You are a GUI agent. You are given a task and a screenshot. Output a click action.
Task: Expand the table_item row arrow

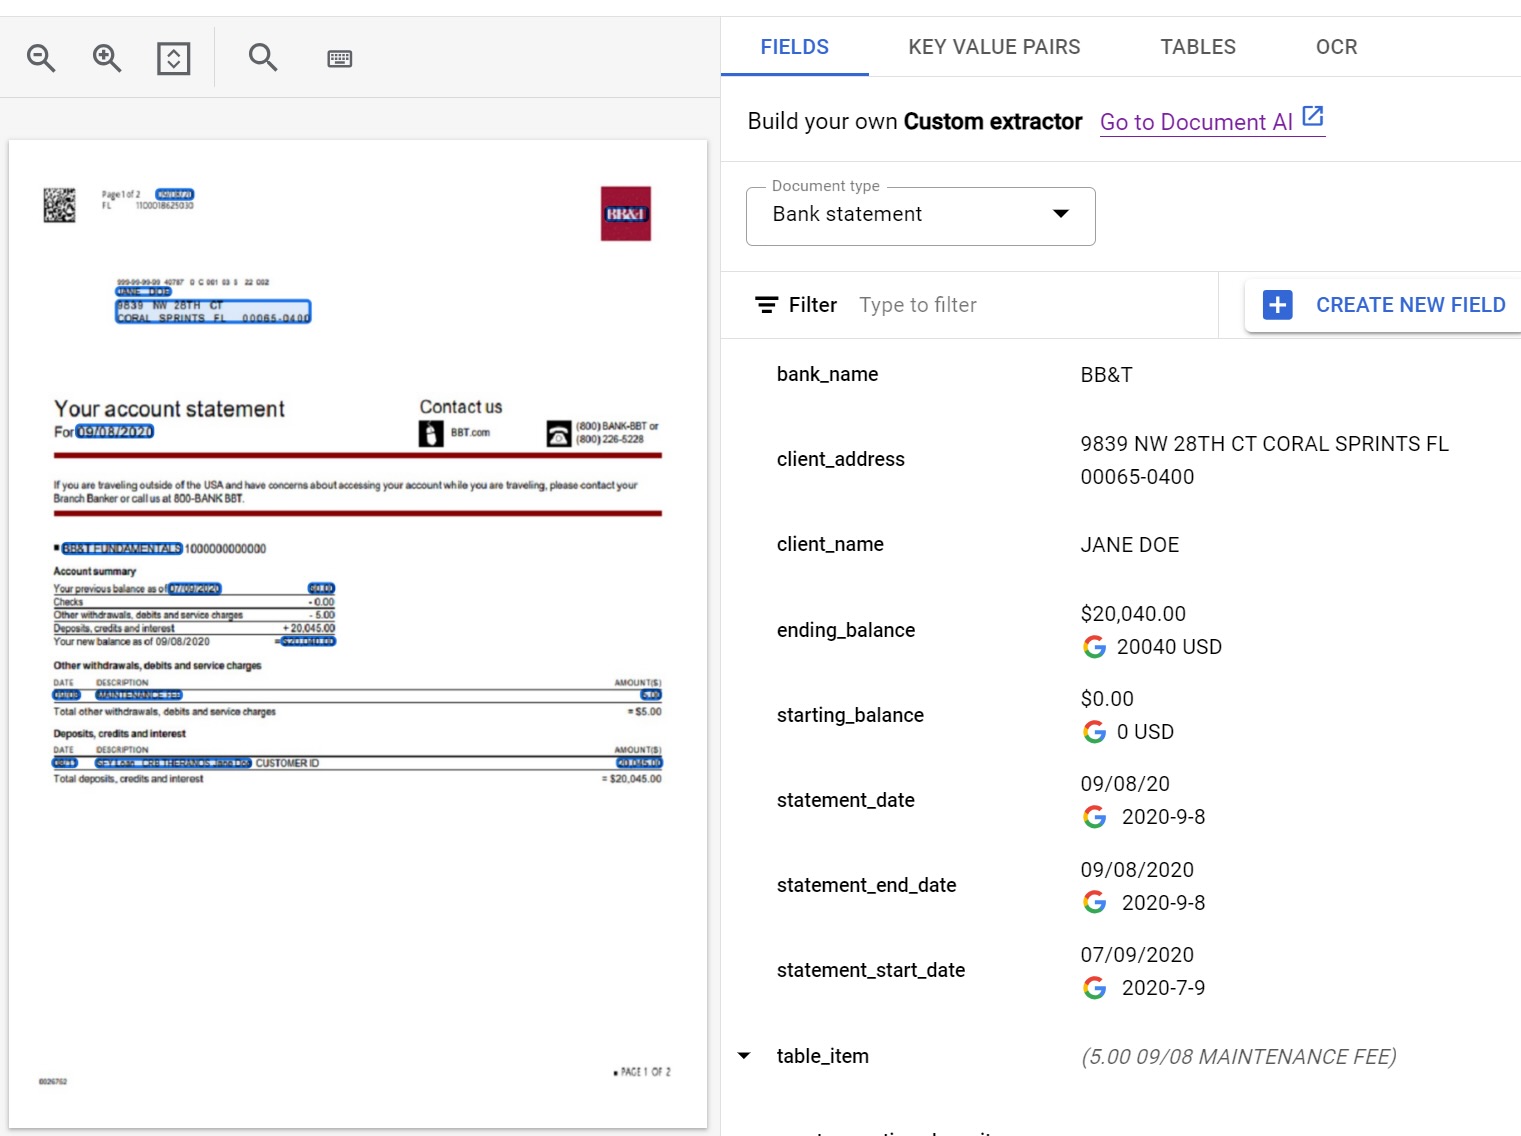tap(744, 1056)
